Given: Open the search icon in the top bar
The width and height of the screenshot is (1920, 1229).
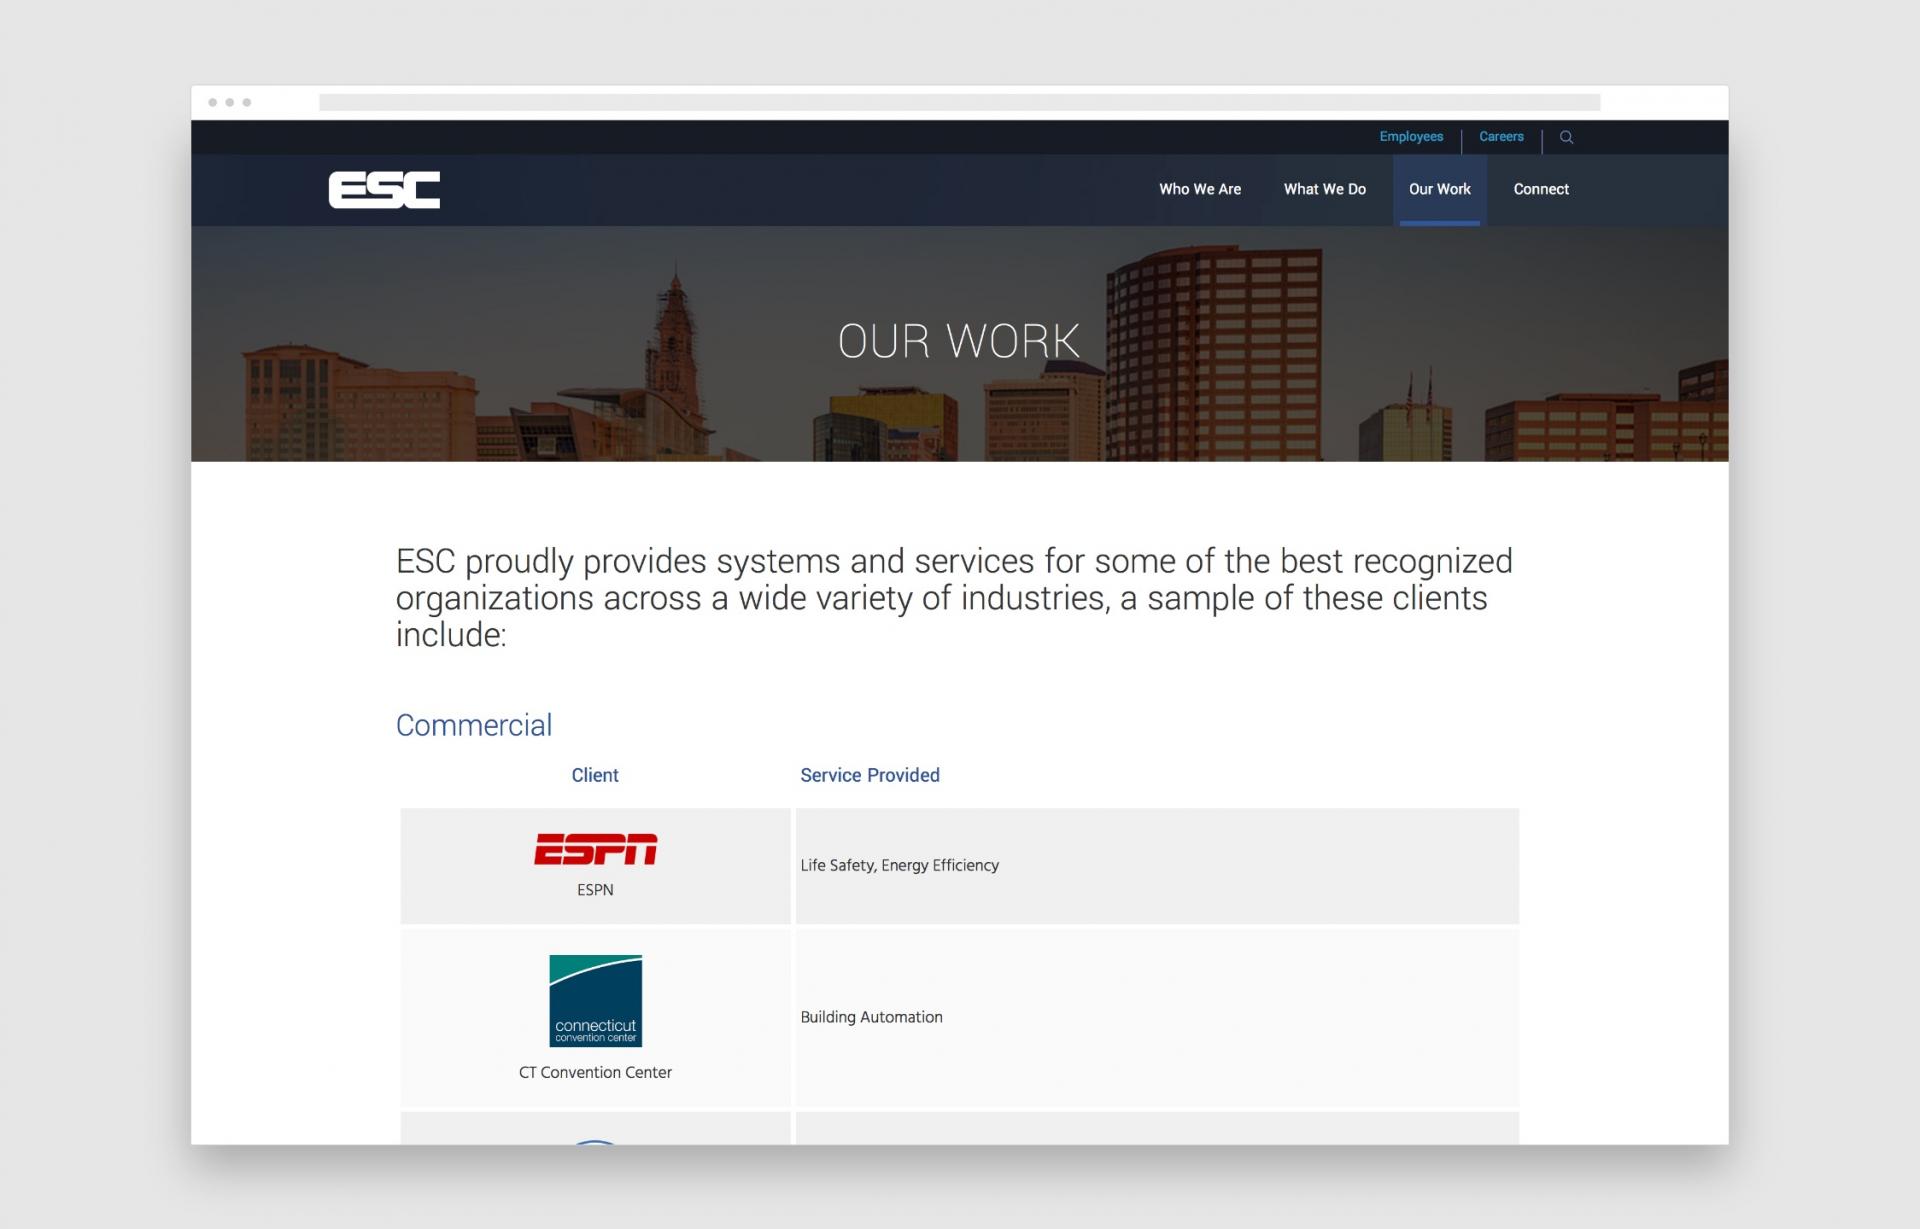Looking at the screenshot, I should tap(1567, 137).
